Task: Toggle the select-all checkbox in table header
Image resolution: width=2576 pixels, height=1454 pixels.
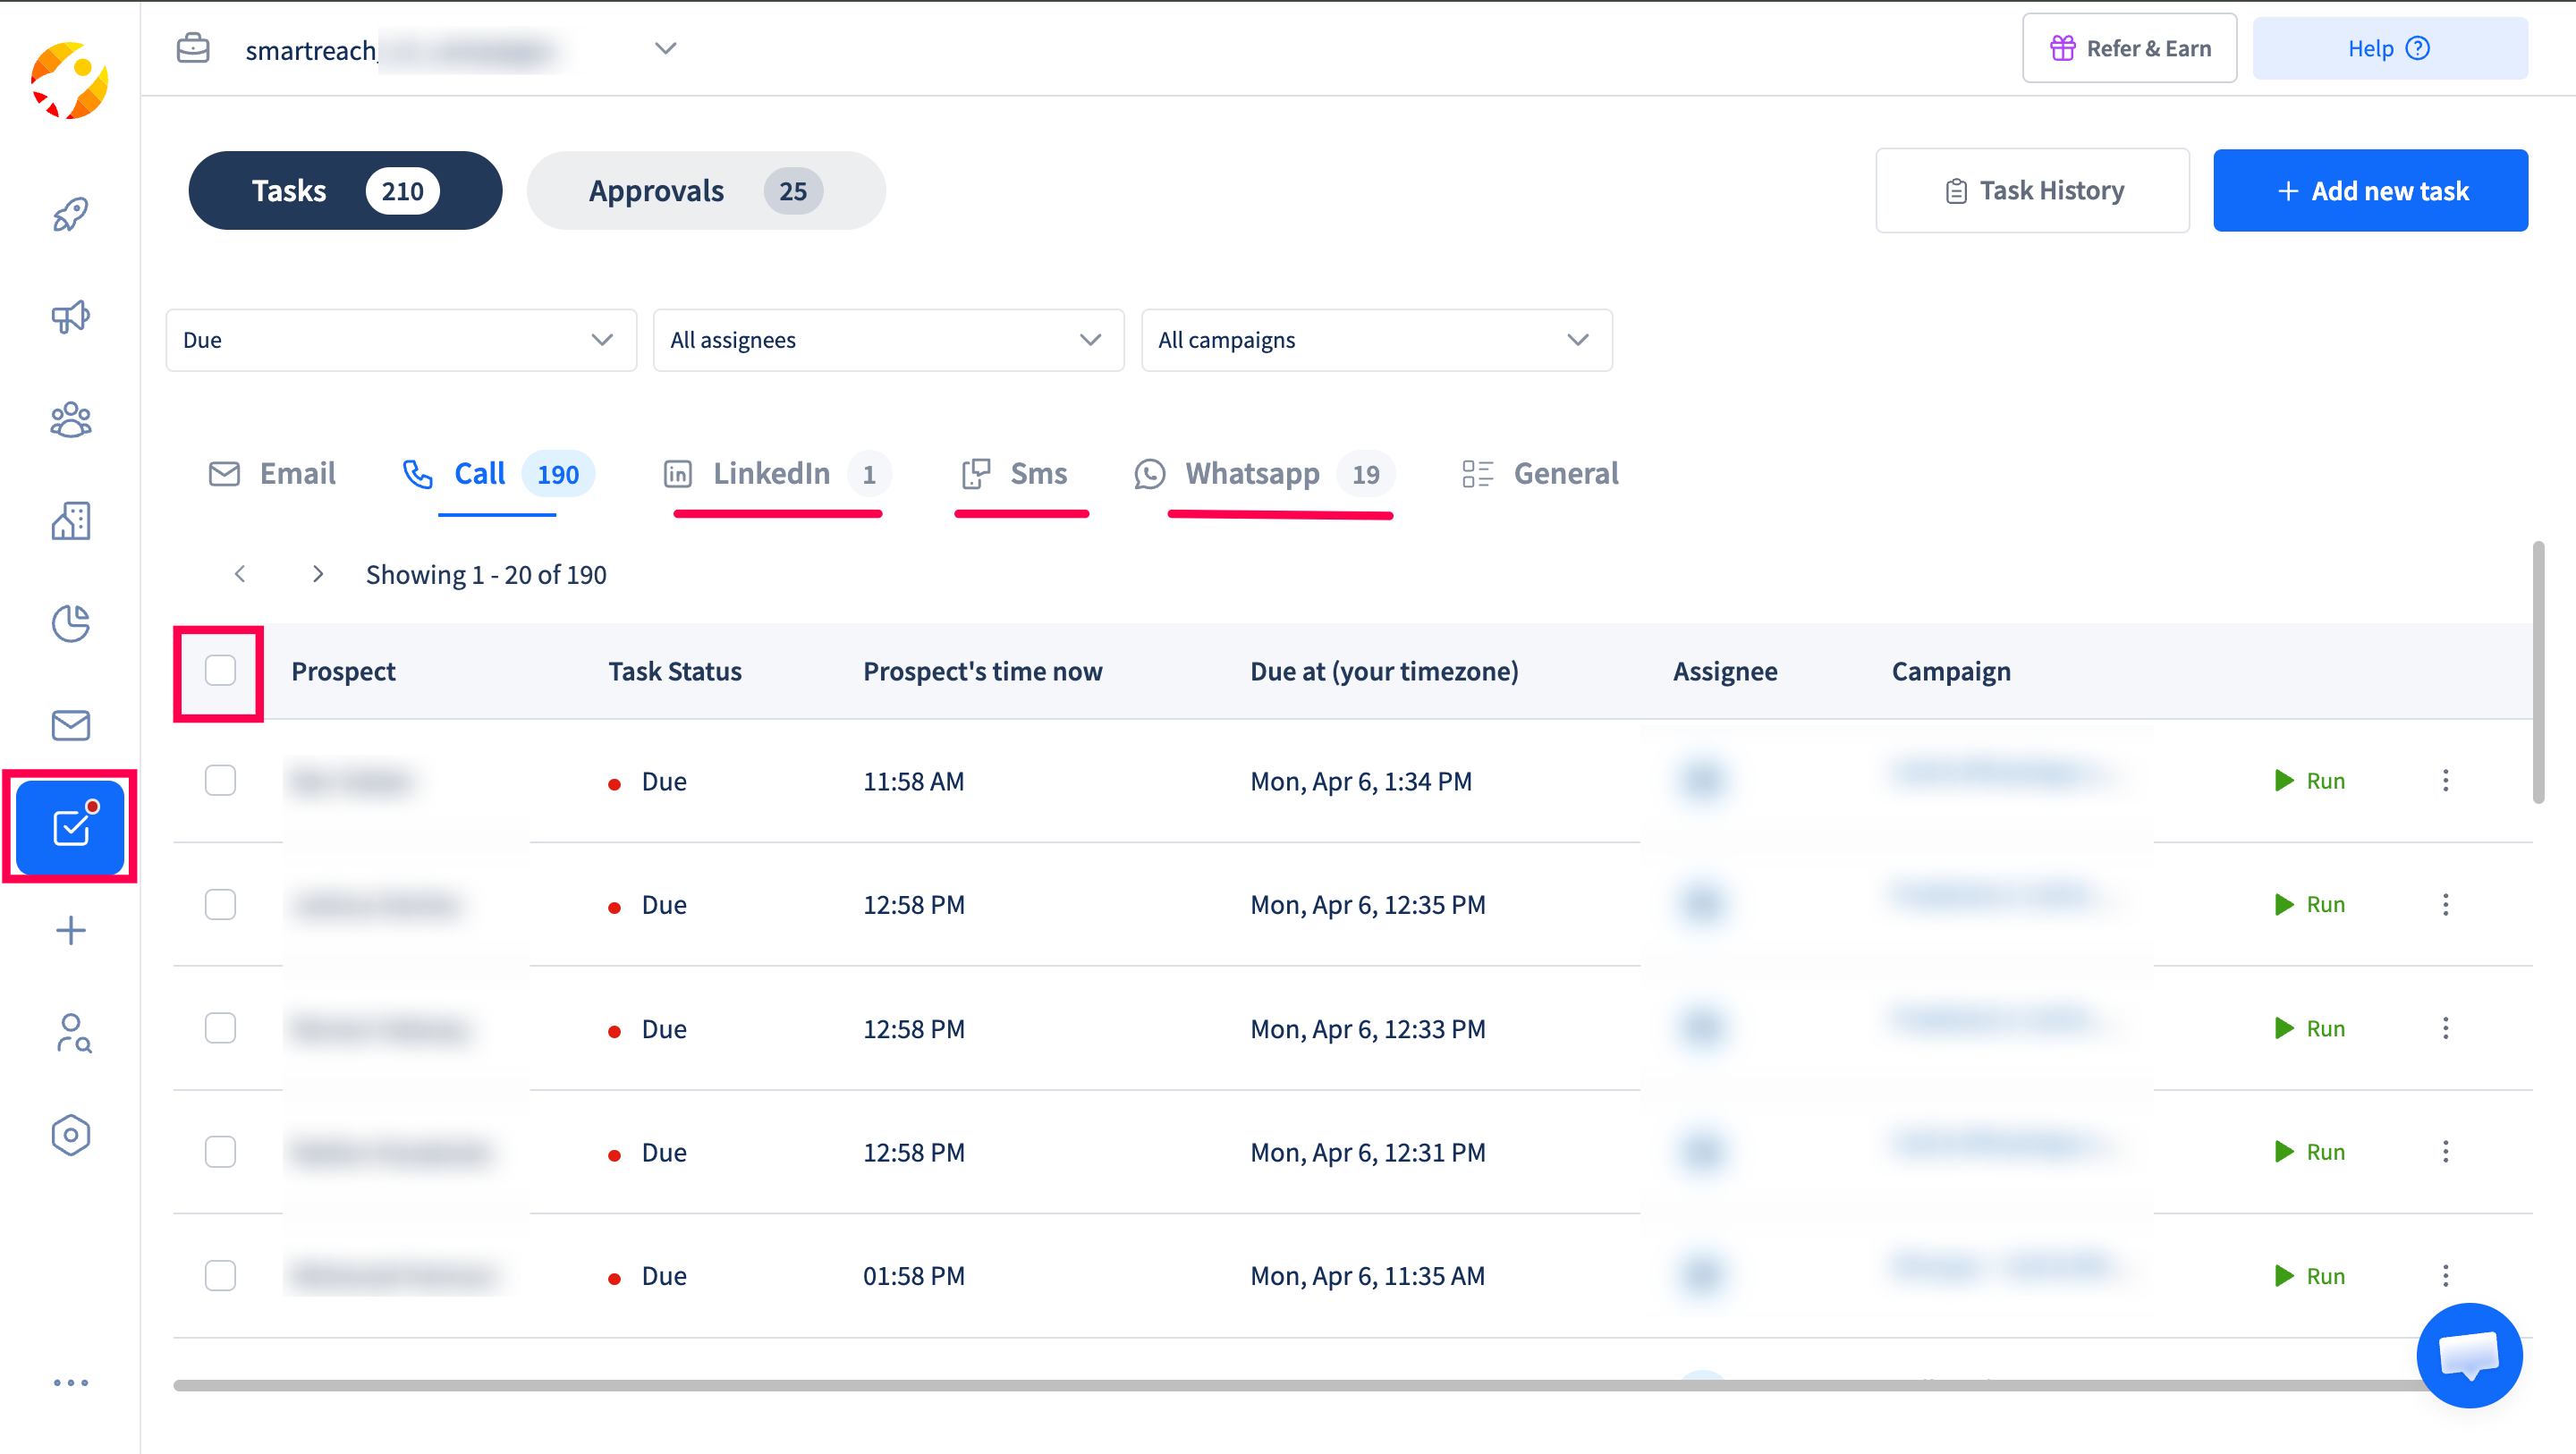Action: point(220,670)
